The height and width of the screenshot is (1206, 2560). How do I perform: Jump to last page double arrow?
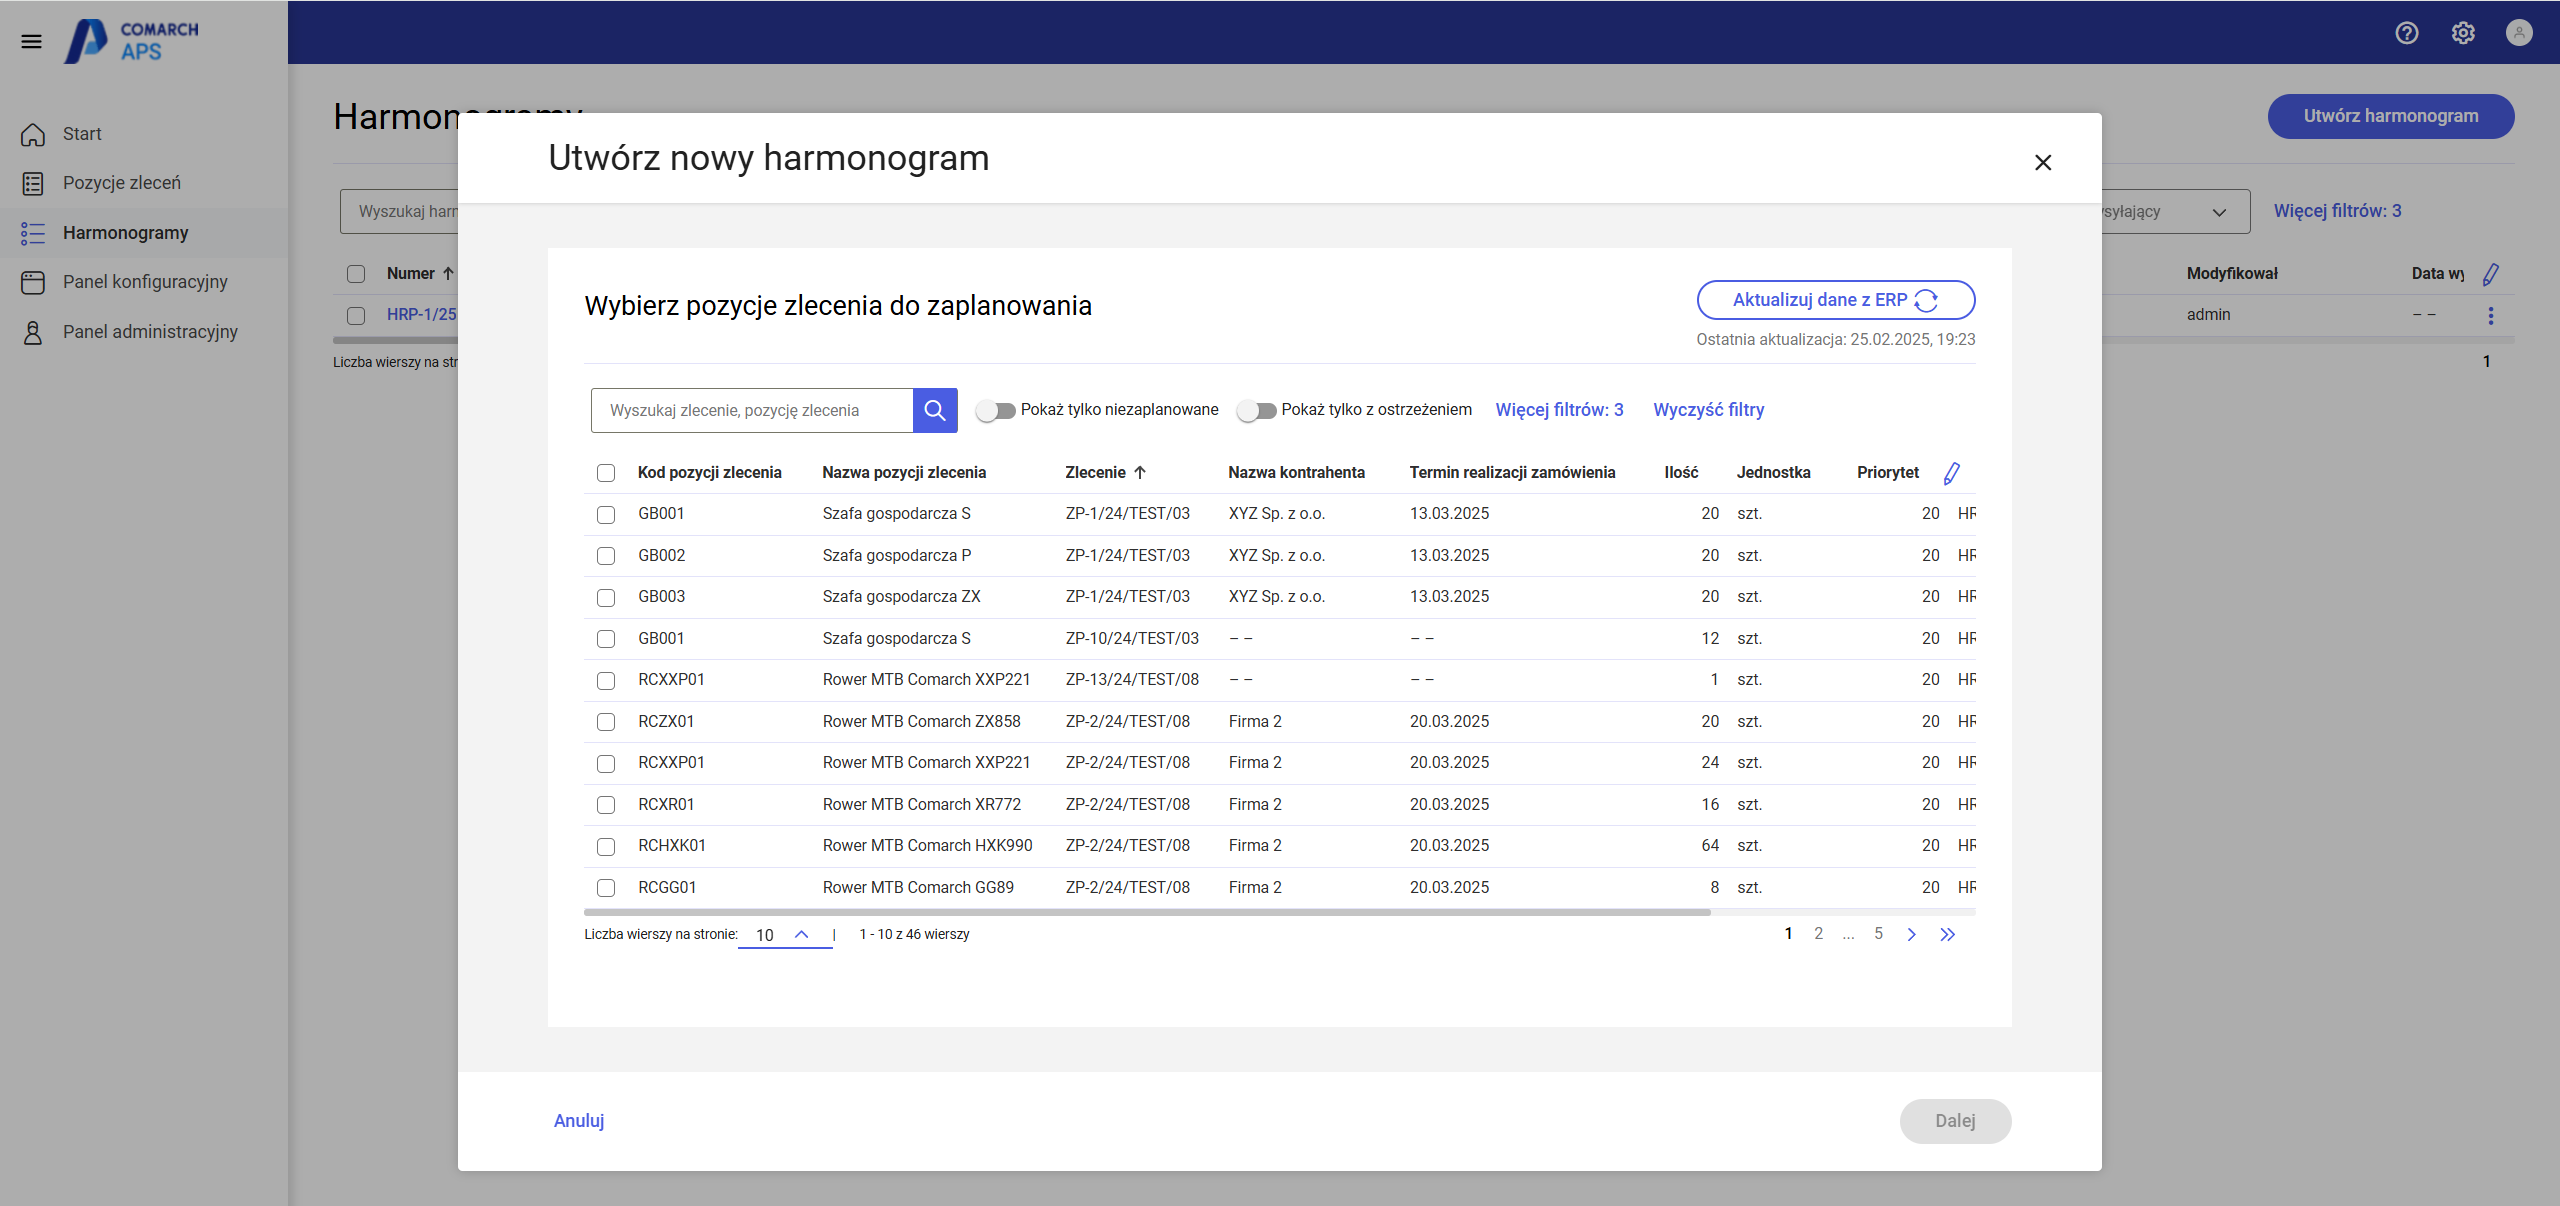point(1947,934)
